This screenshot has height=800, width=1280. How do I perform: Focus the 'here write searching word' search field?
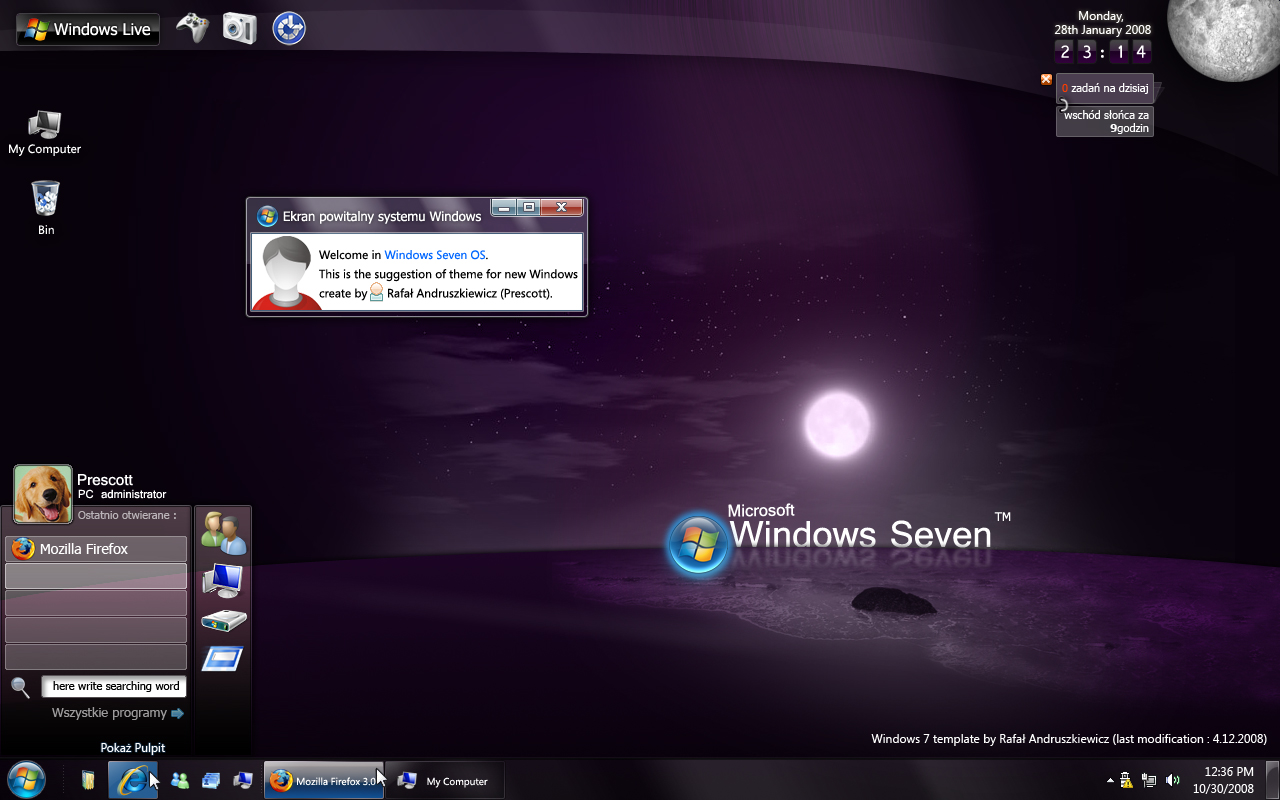114,686
